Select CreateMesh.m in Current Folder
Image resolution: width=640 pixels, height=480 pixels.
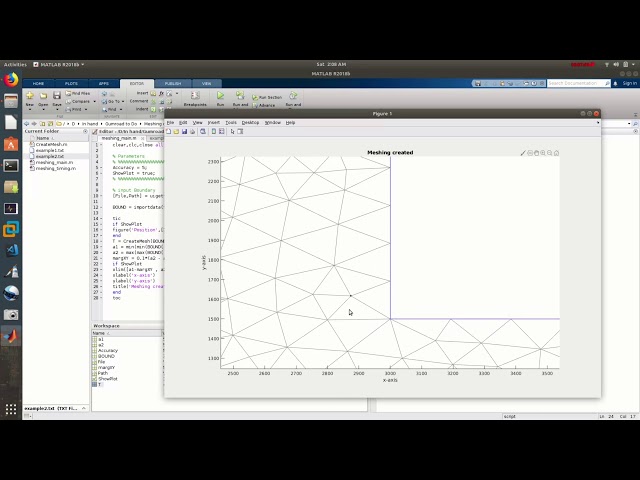51,144
